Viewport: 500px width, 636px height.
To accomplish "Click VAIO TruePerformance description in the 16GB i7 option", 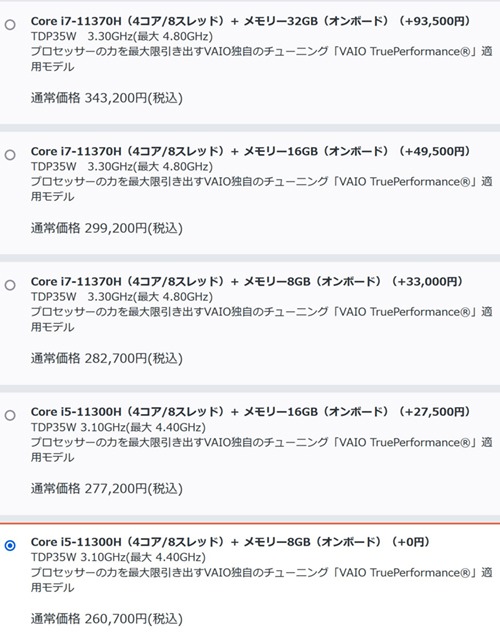I will click(262, 189).
